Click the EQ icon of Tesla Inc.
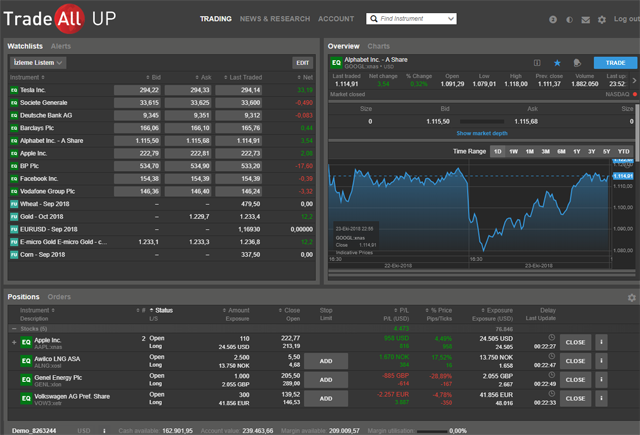Screen dimensions: 640x435 point(14,90)
